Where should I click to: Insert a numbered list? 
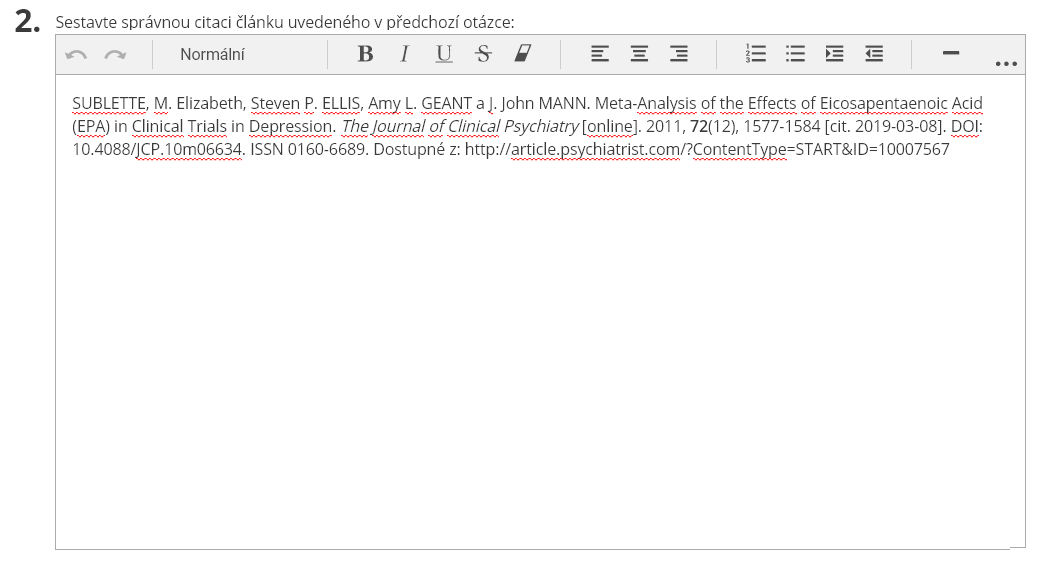tap(756, 55)
